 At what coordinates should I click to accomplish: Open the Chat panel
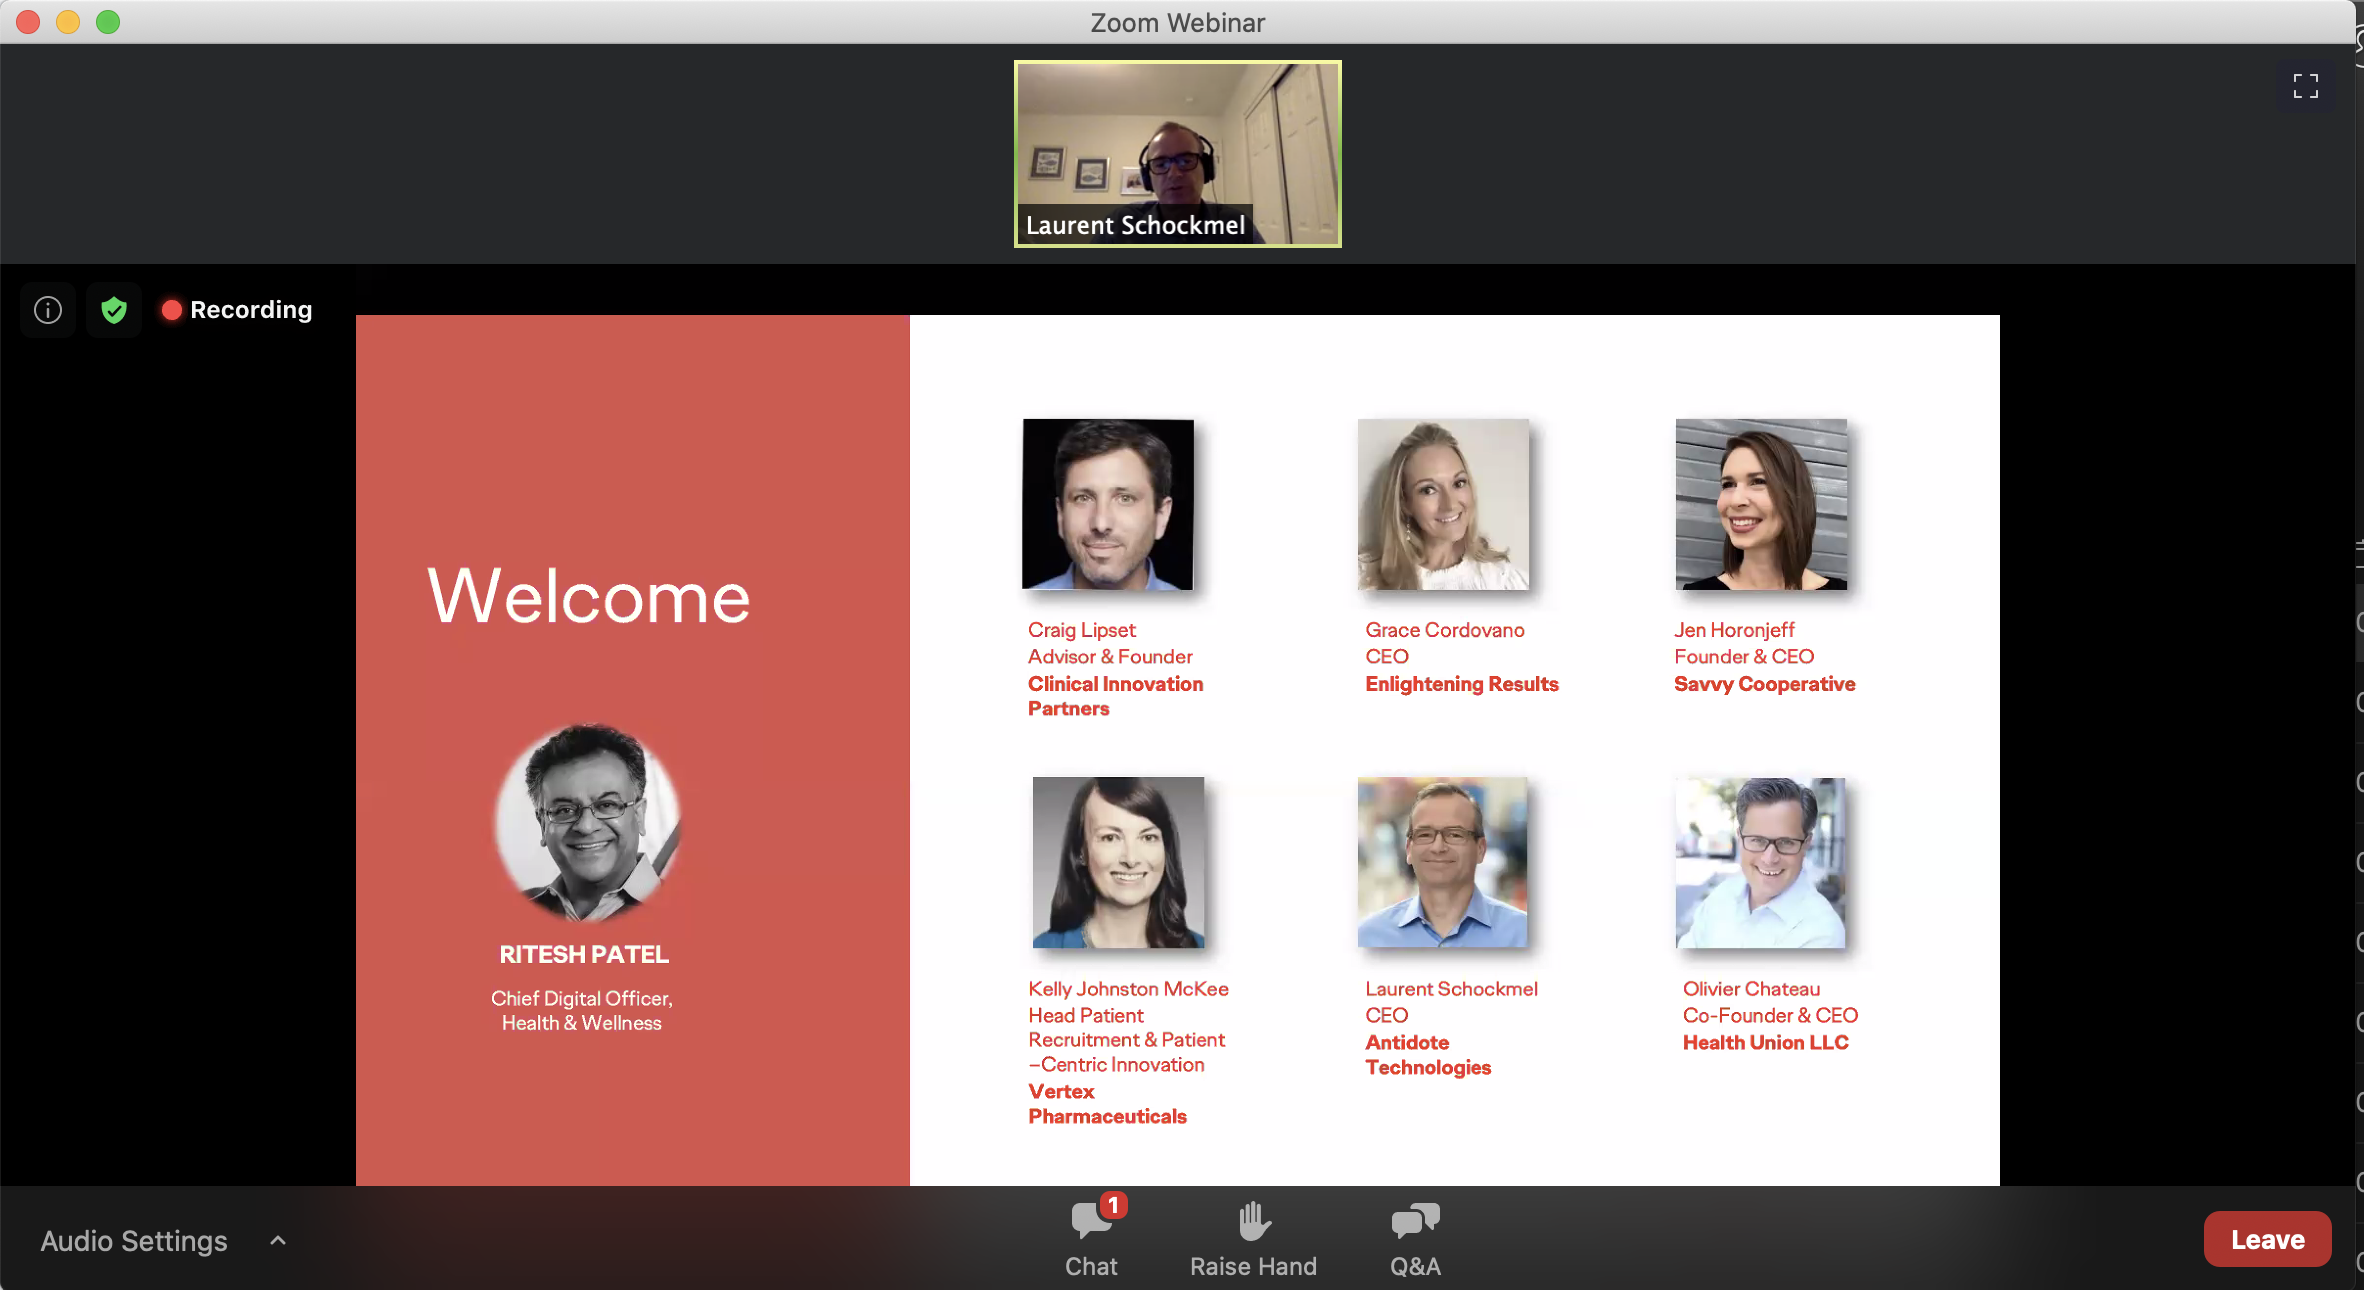(x=1090, y=1238)
